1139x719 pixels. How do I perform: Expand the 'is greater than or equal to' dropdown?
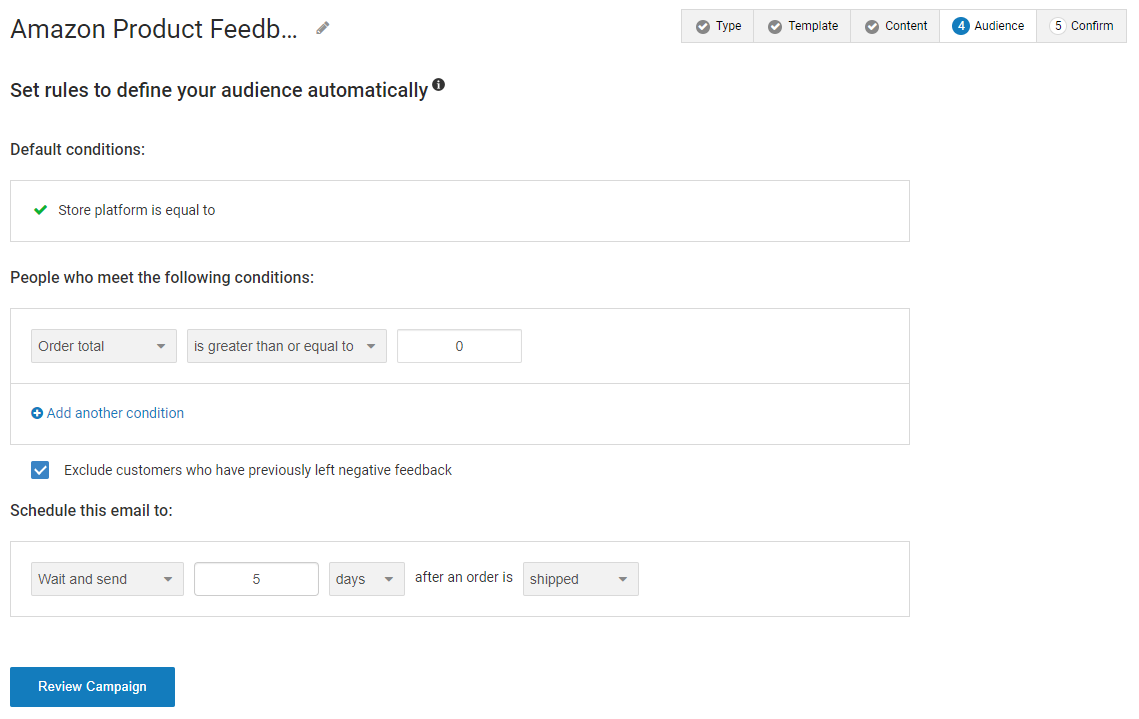coord(286,345)
